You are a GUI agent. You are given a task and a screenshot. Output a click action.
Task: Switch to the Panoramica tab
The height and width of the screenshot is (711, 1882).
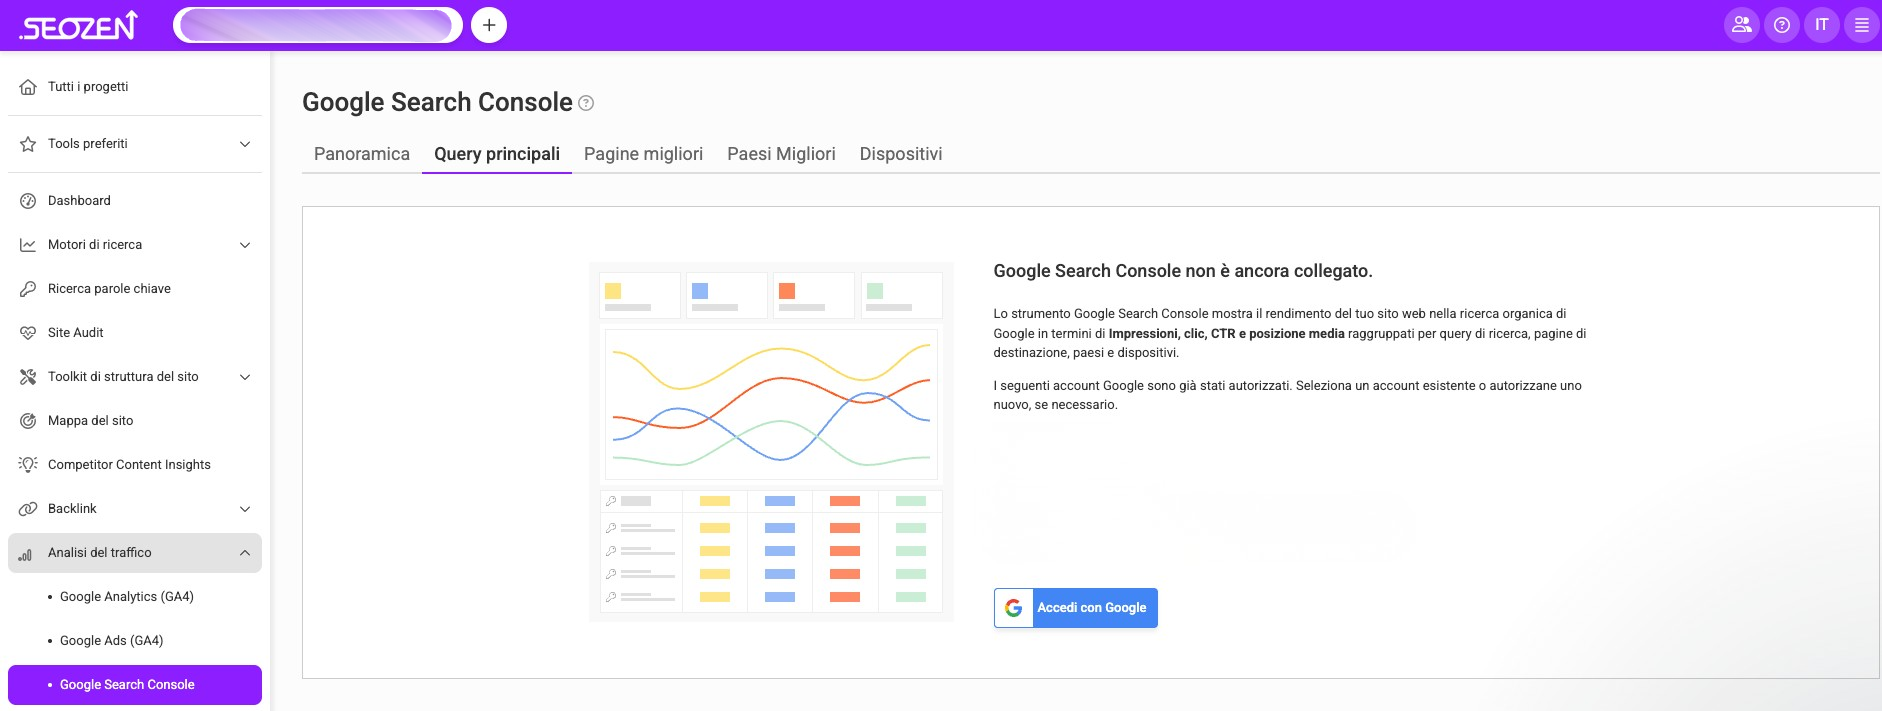pos(362,154)
